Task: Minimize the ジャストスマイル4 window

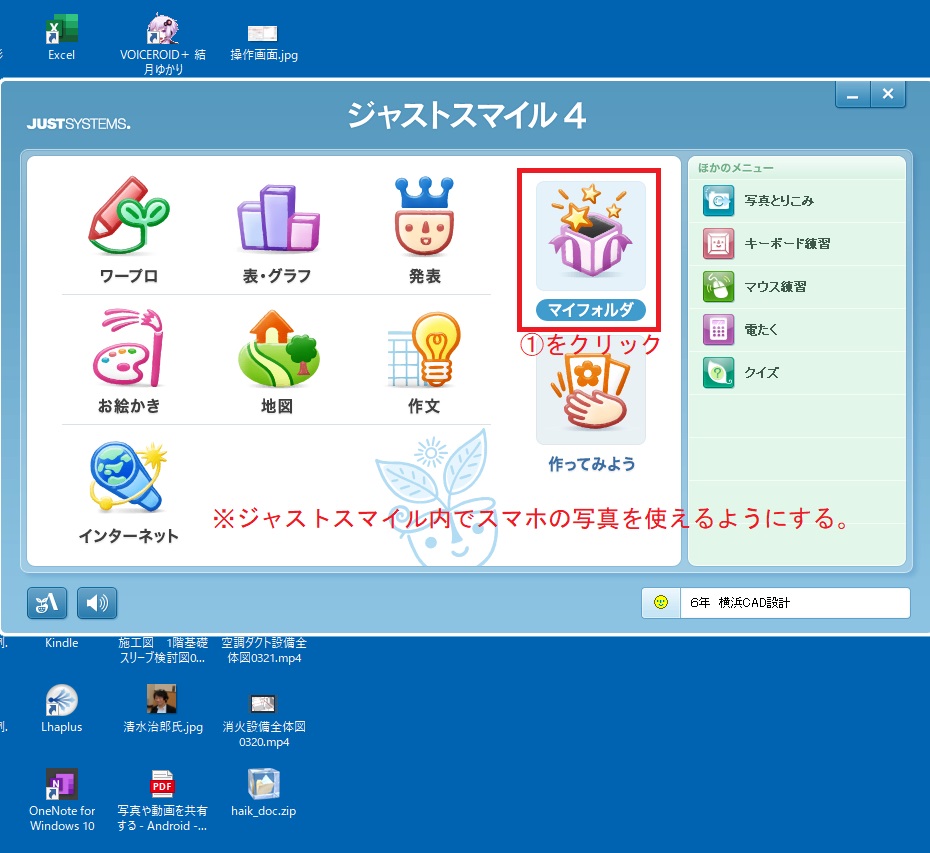Action: [x=853, y=94]
